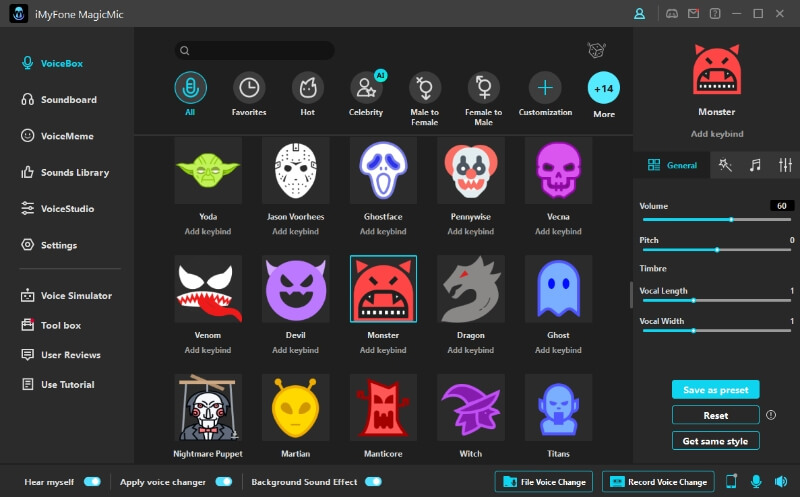This screenshot has width=800, height=497.
Task: Open the Tool box
Action: point(51,325)
